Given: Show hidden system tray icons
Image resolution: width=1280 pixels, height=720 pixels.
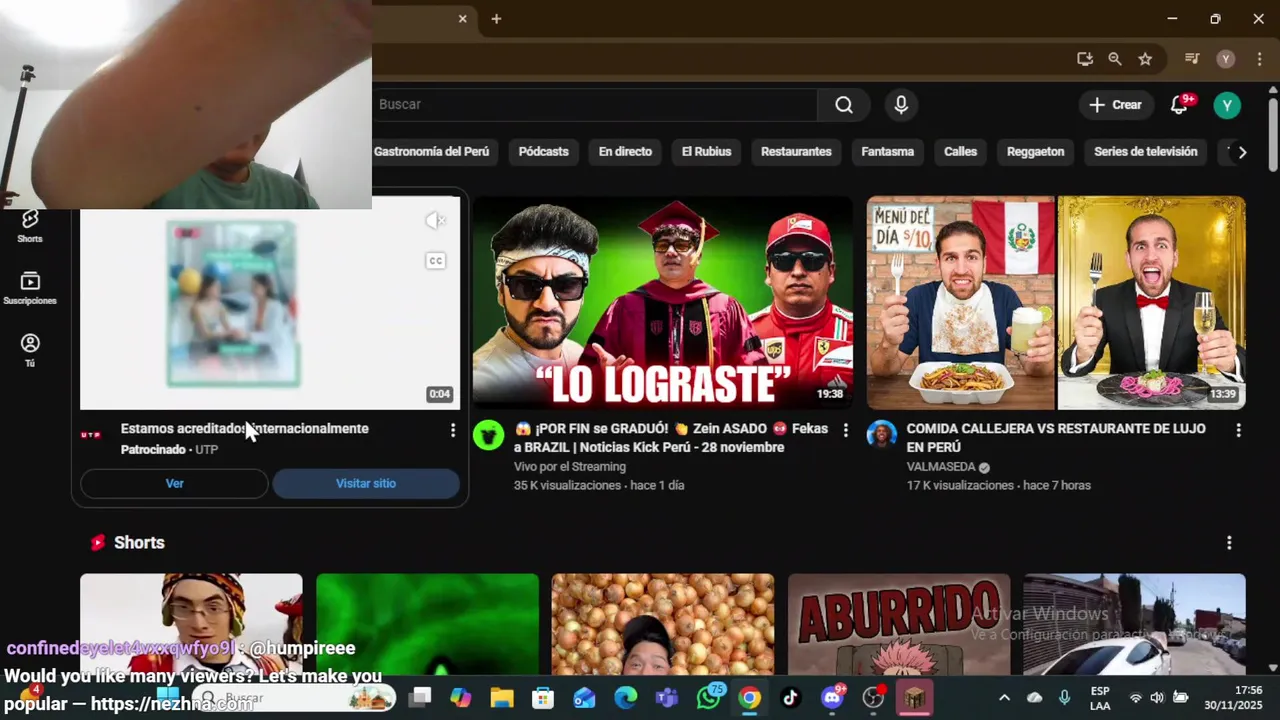Looking at the screenshot, I should [1004, 698].
